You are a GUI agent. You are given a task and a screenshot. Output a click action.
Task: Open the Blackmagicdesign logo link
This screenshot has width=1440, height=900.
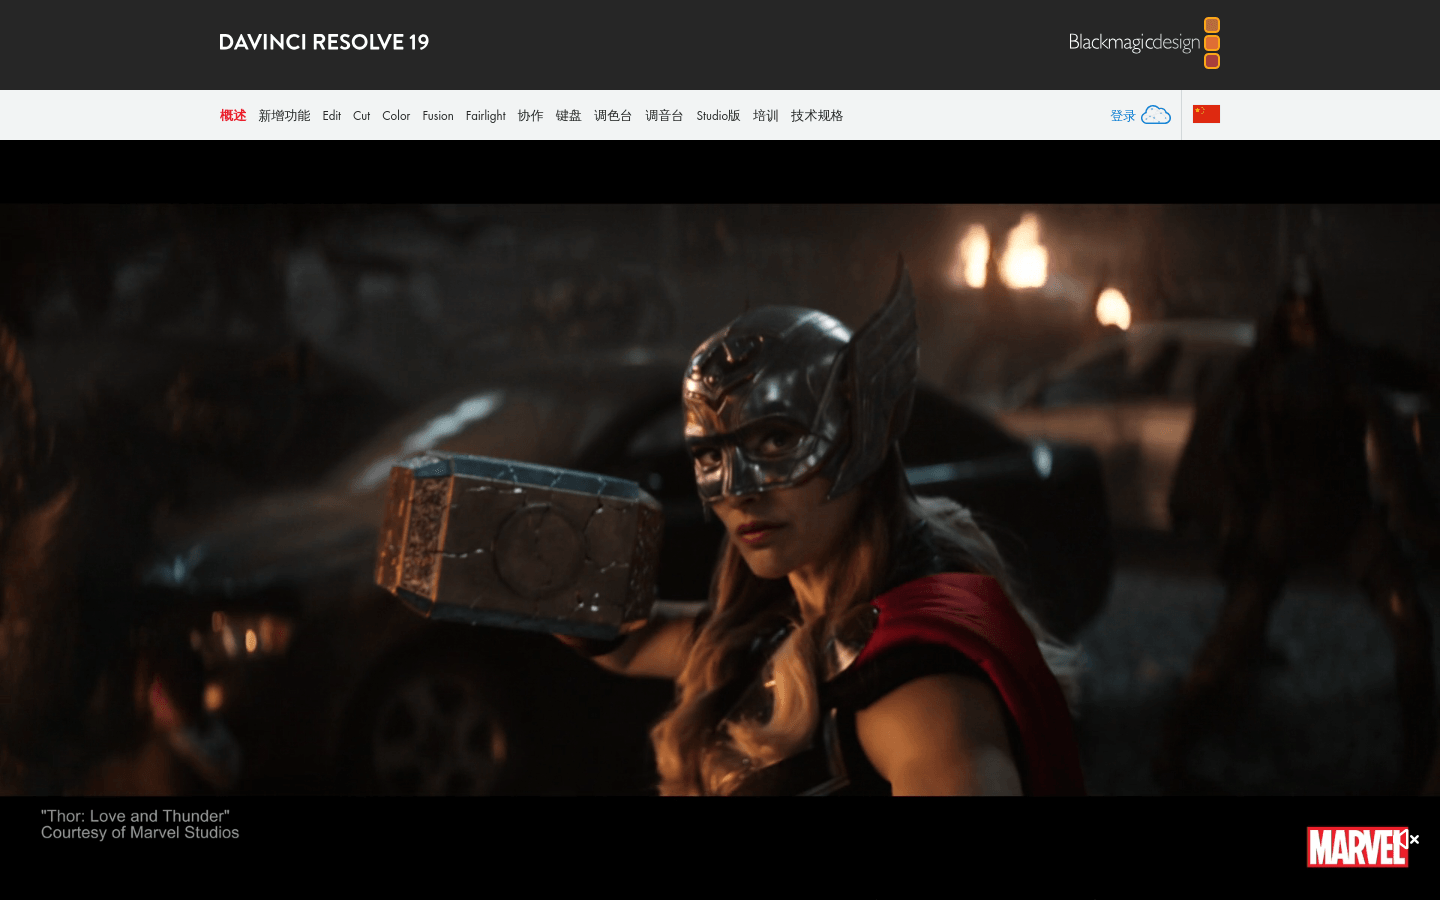tap(1144, 43)
